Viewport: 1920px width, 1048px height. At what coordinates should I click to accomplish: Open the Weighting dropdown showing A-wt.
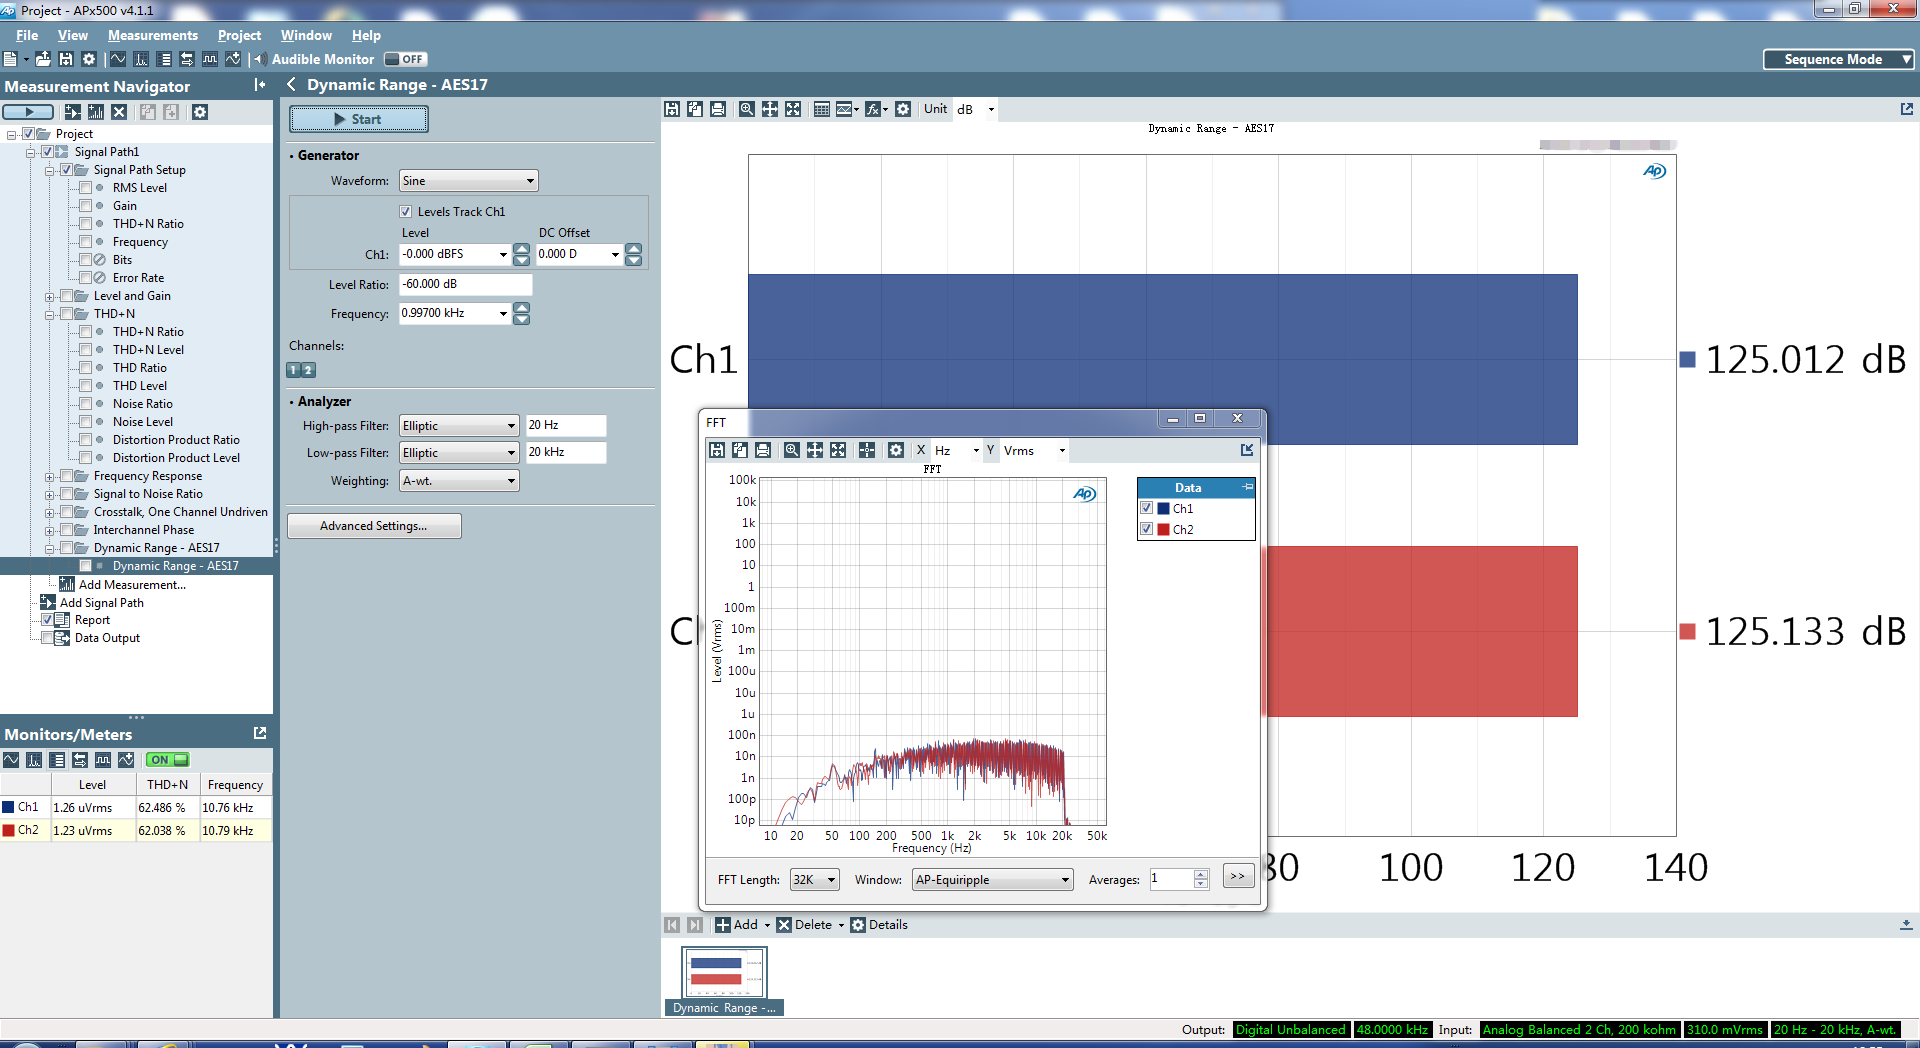point(459,481)
